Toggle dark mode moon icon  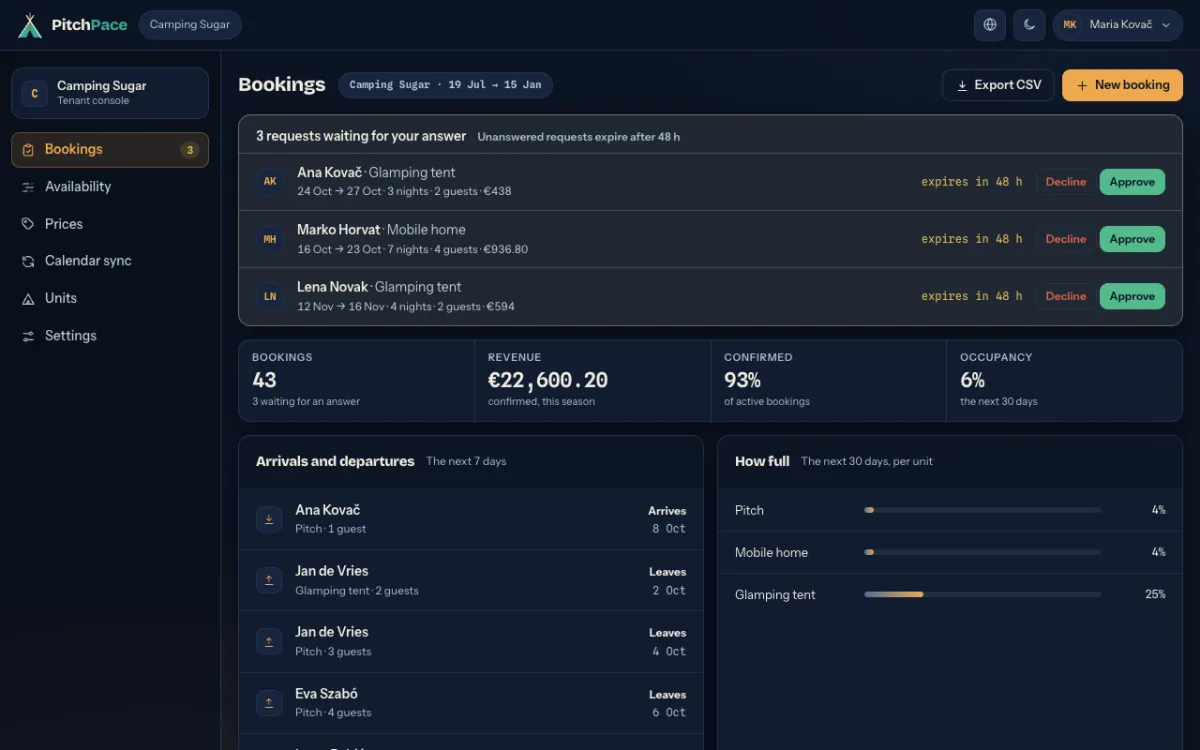1029,25
